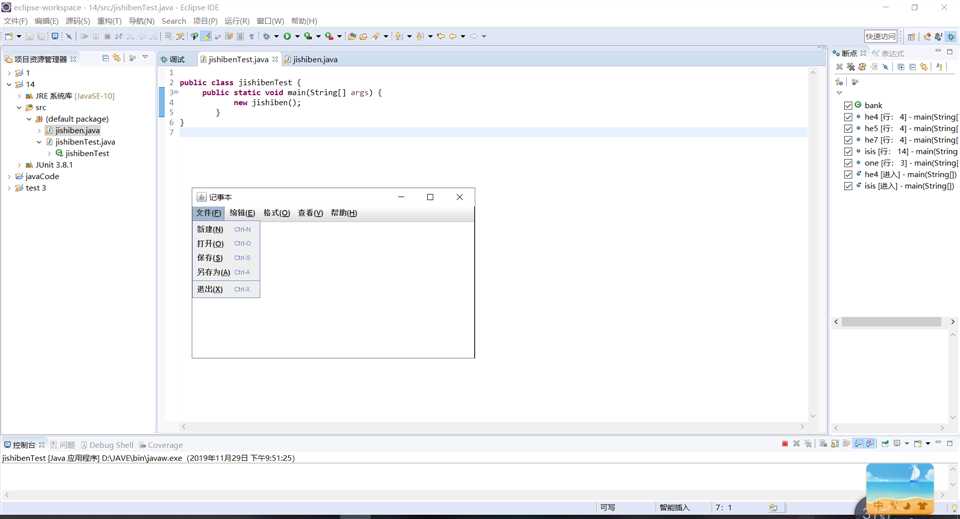Image resolution: width=960 pixels, height=519 pixels.
Task: Click the Debug bug icon in the toolbar
Action: (x=266, y=36)
